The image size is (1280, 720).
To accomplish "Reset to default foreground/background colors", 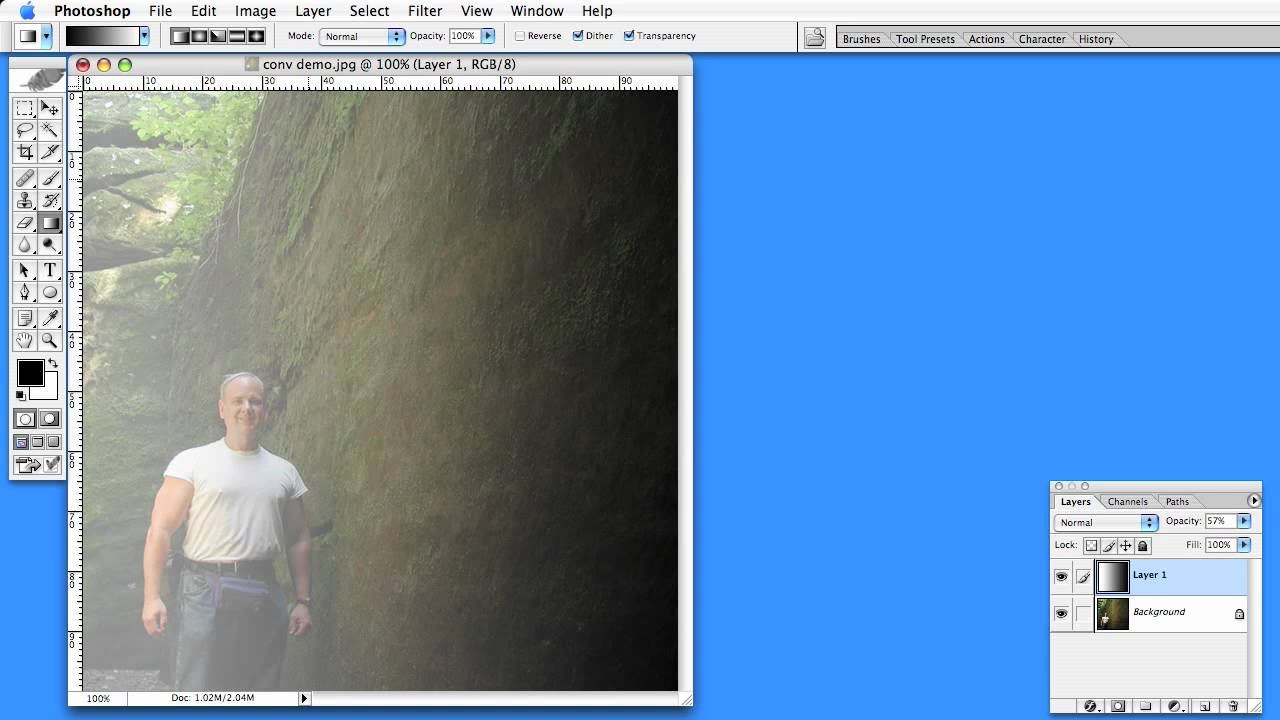I will (x=21, y=396).
